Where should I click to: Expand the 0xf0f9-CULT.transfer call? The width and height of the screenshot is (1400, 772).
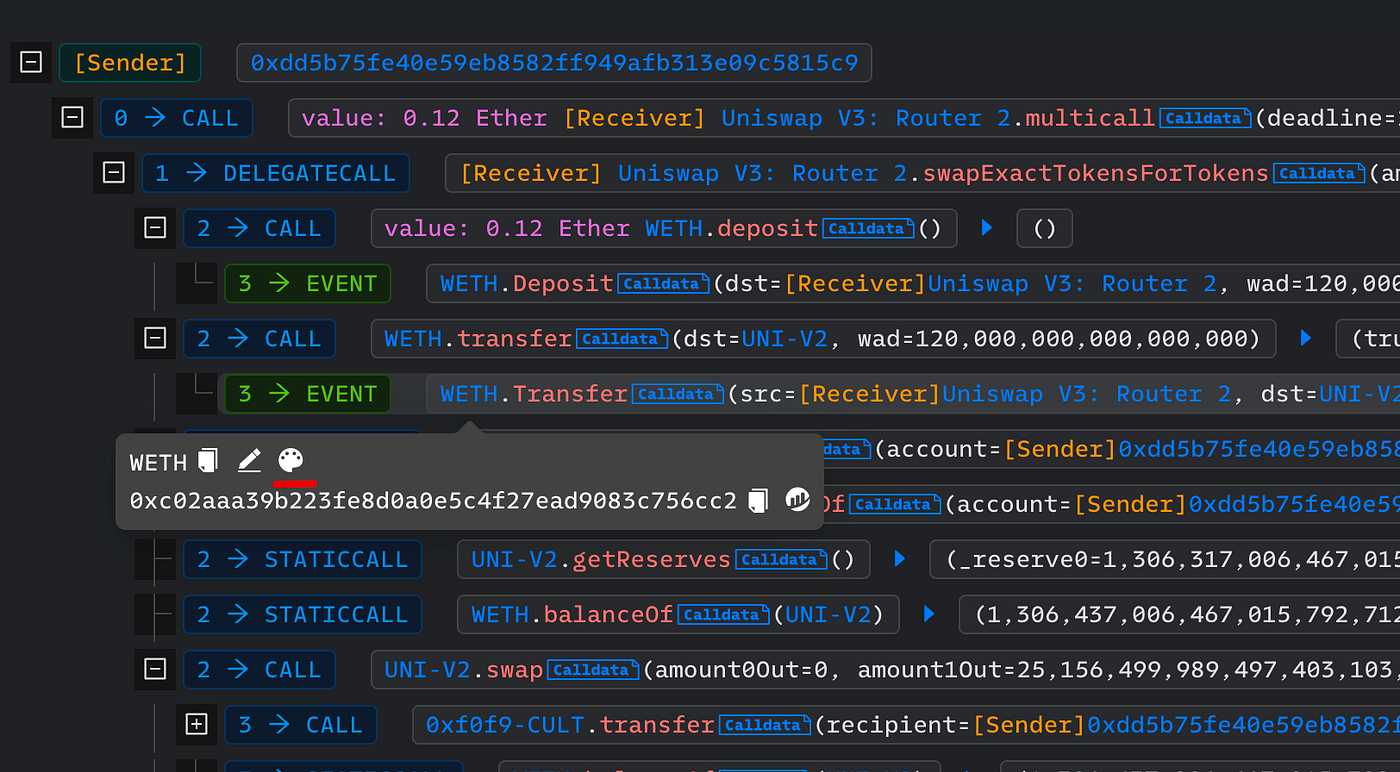click(196, 724)
